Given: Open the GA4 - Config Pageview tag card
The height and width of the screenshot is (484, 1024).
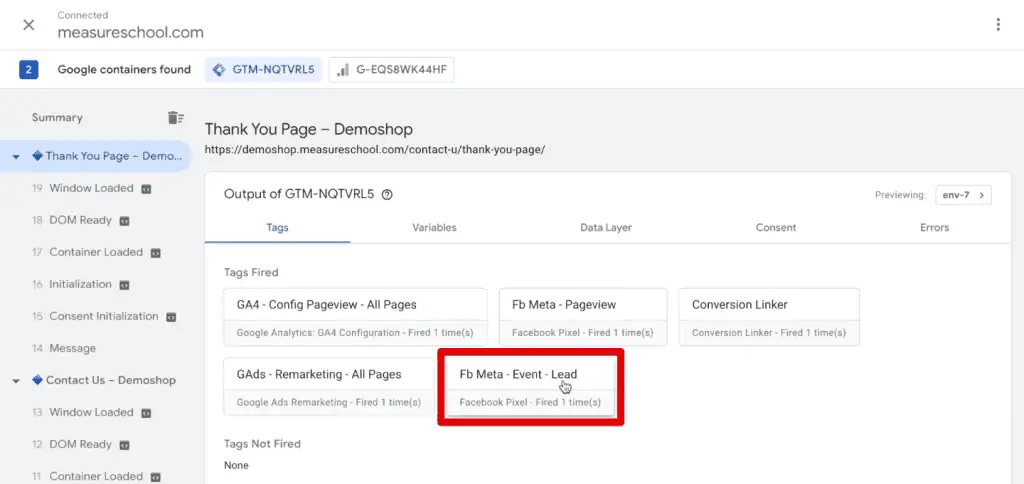Looking at the screenshot, I should (x=328, y=317).
